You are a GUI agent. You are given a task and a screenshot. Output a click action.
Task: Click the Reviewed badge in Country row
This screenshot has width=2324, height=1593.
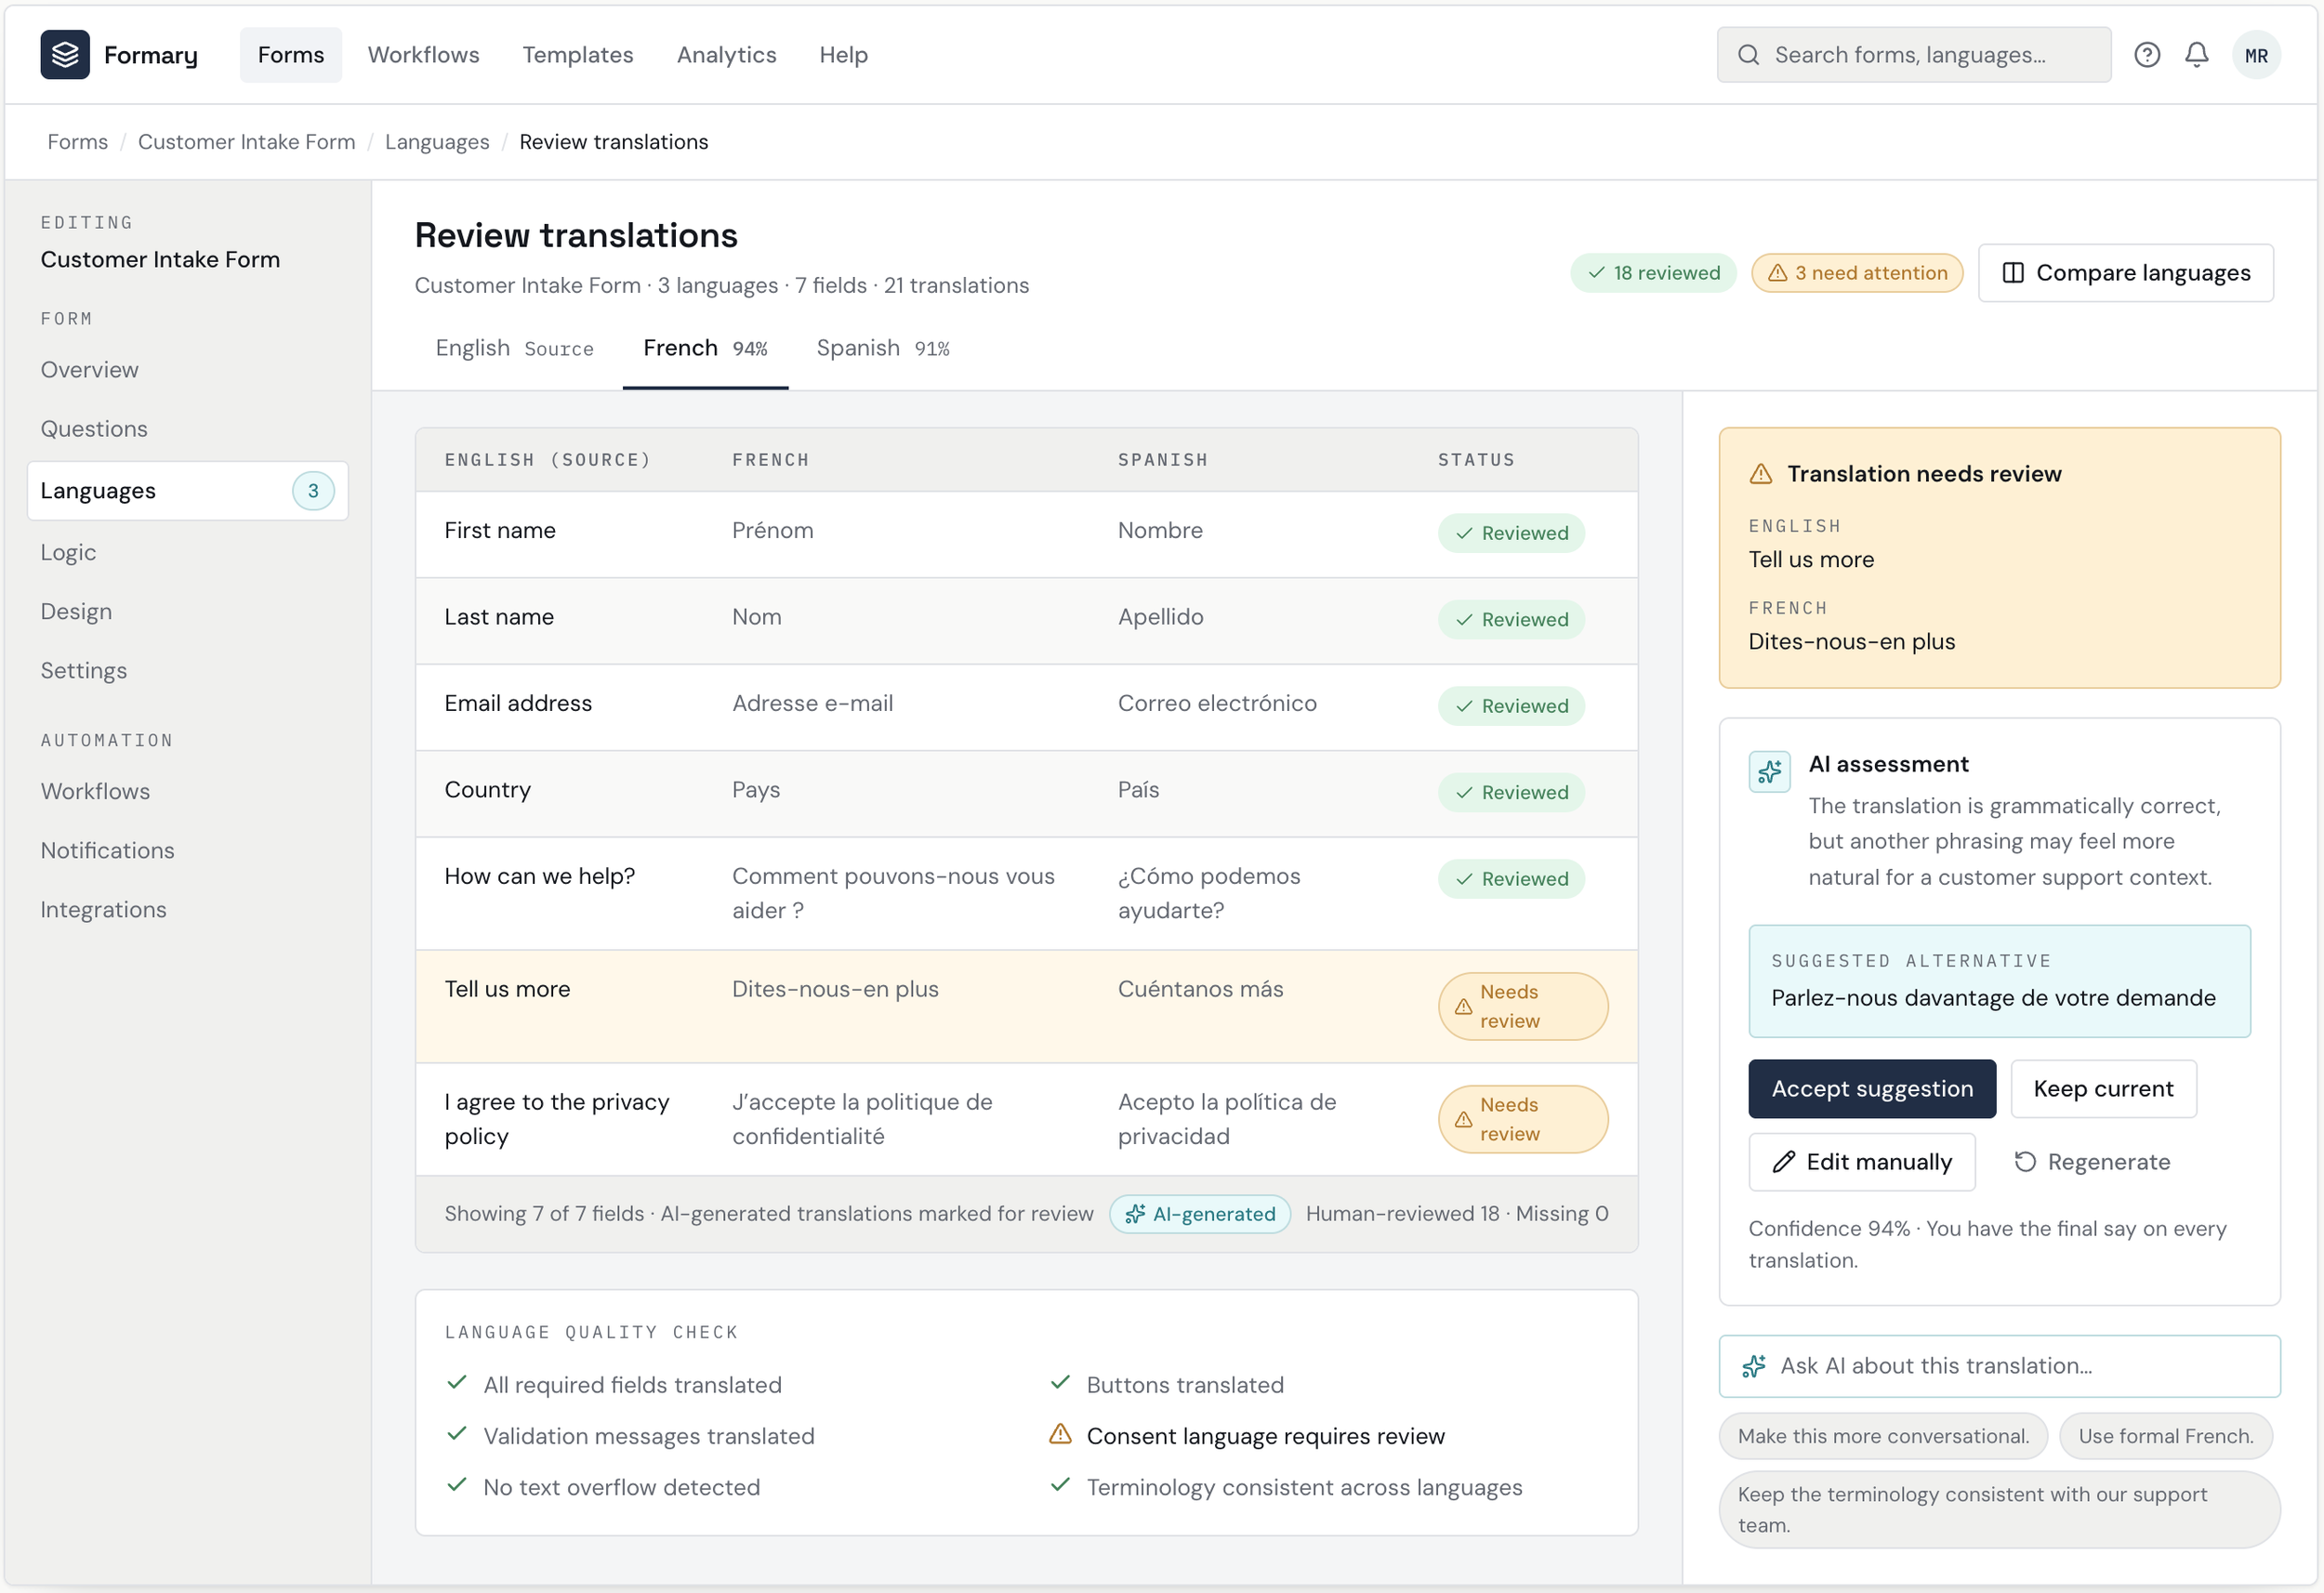[x=1511, y=793]
